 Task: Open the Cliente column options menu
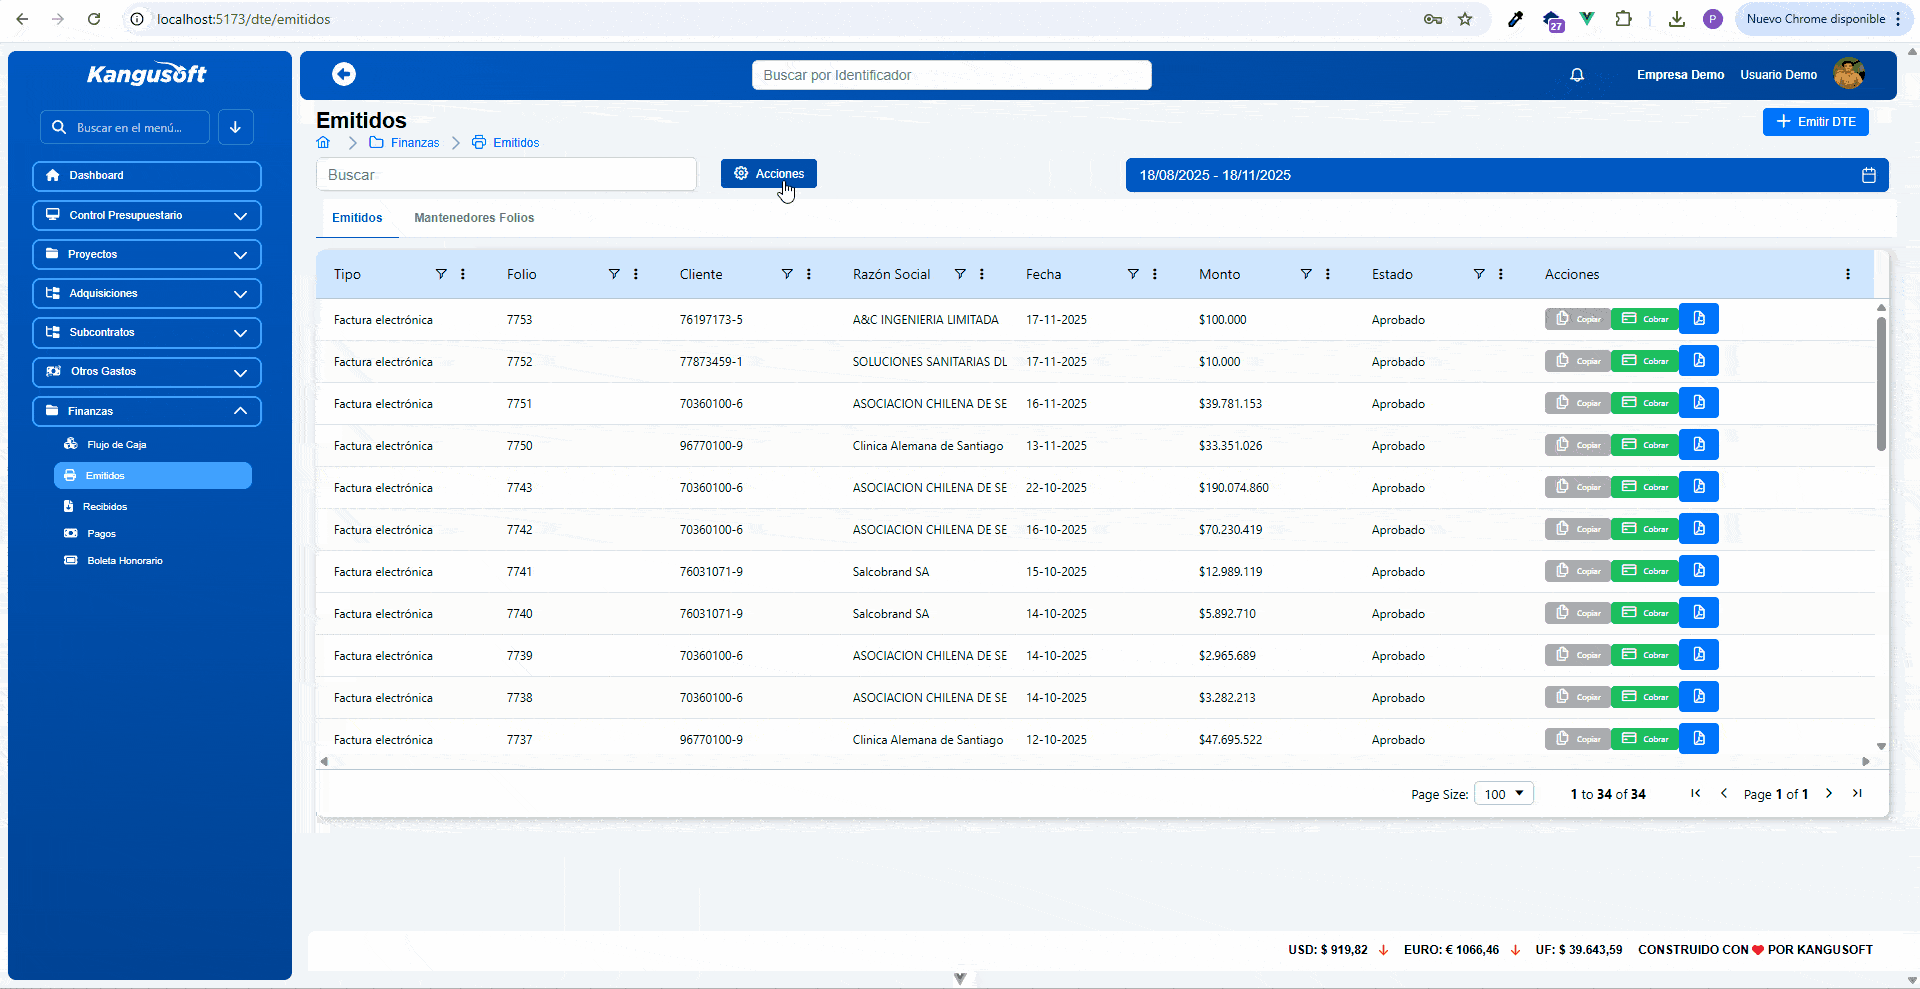pos(809,274)
